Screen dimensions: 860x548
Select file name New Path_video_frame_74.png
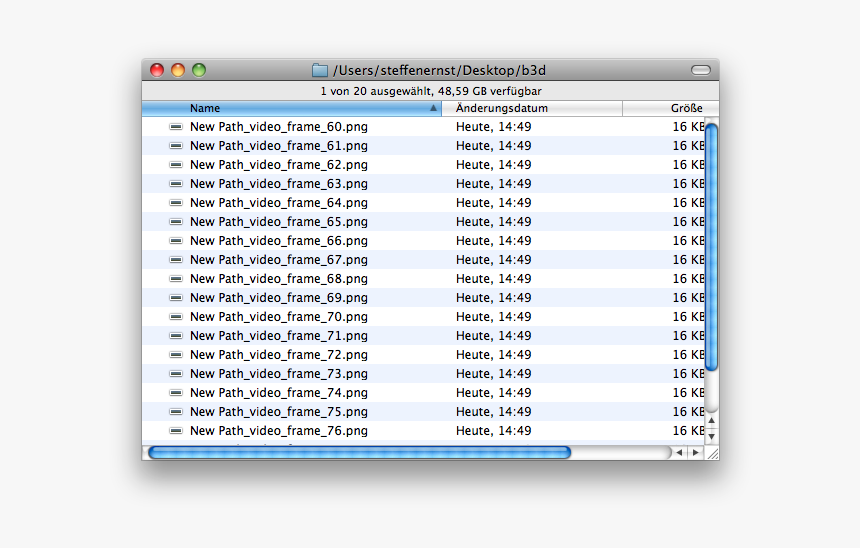[x=279, y=393]
